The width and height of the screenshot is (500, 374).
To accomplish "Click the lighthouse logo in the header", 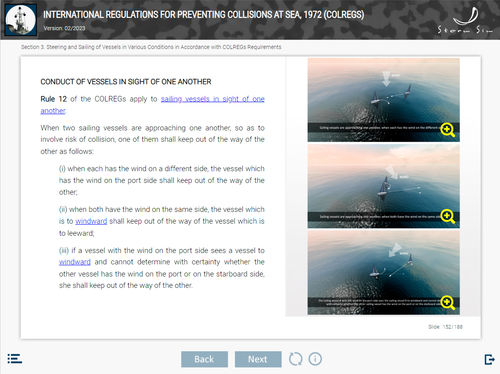I will [21, 19].
